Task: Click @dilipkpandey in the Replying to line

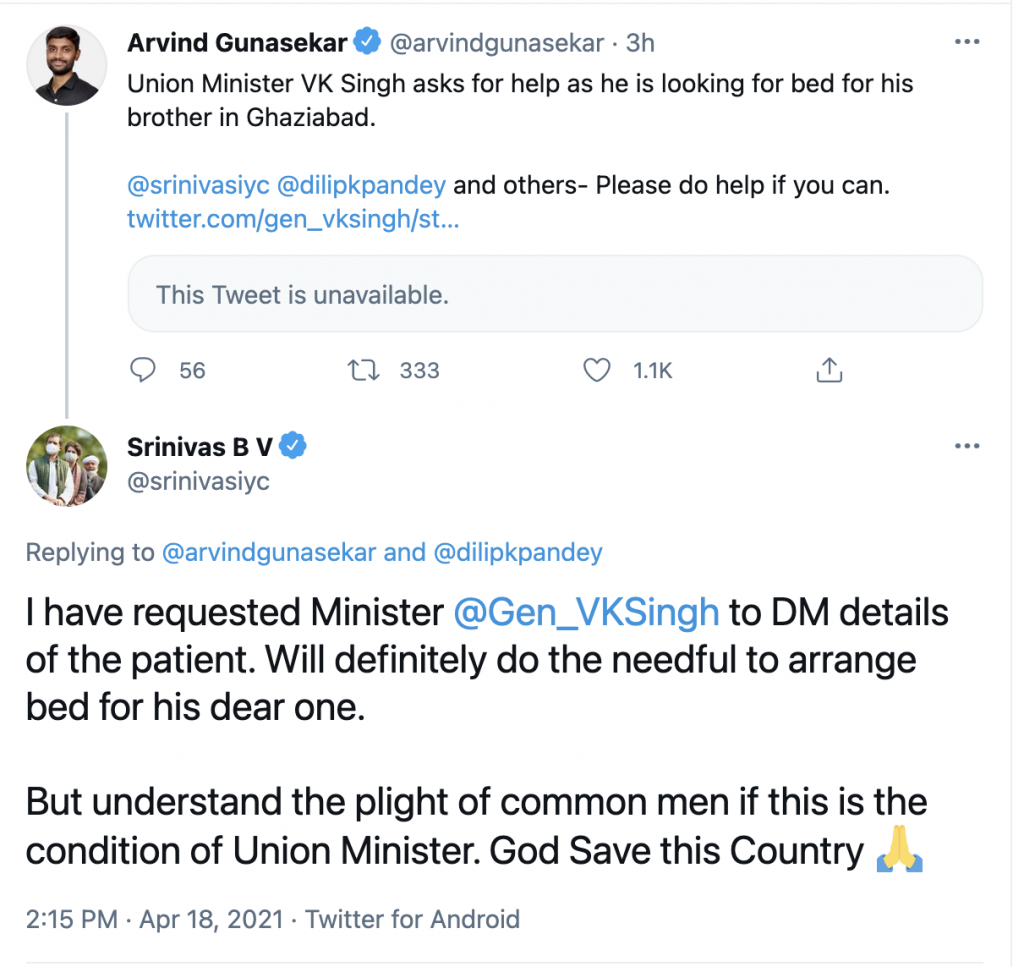Action: (x=517, y=552)
